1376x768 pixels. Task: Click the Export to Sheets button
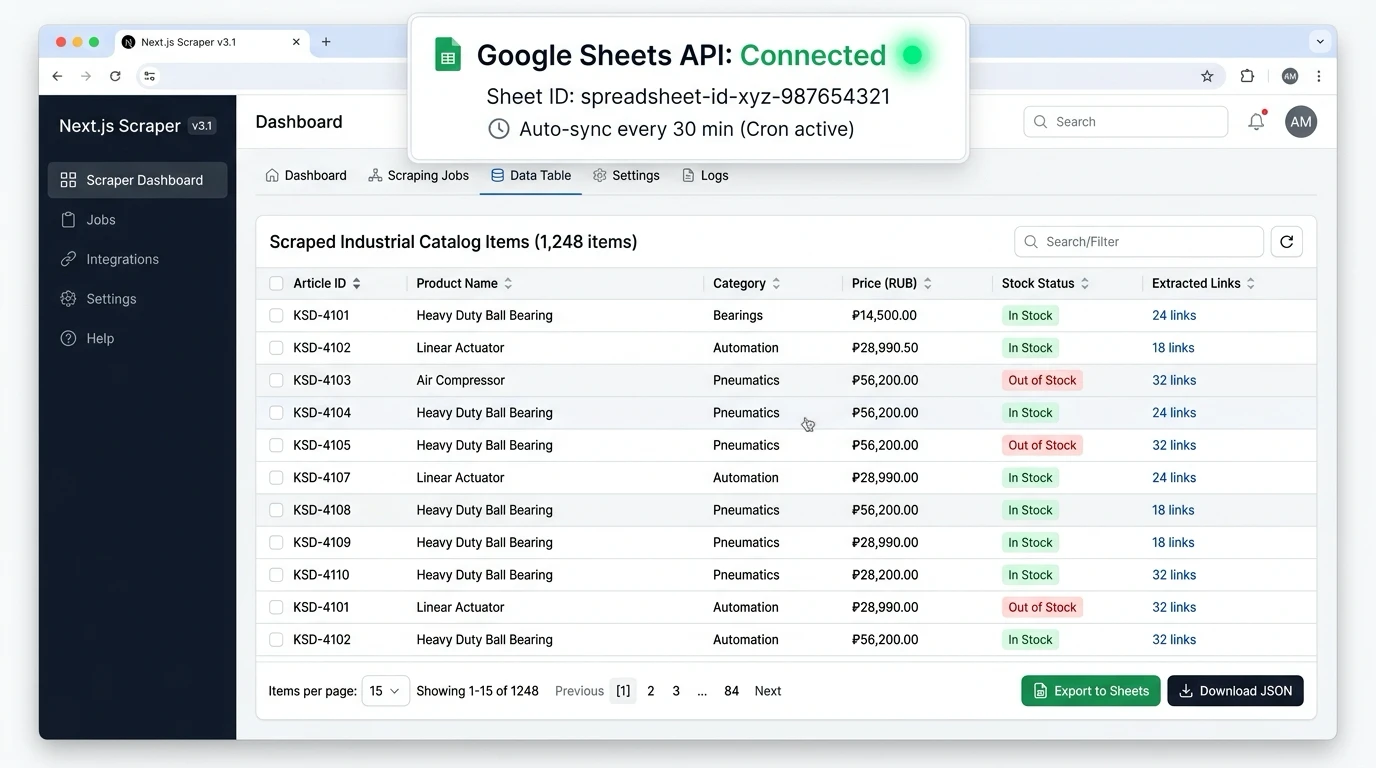click(x=1091, y=691)
